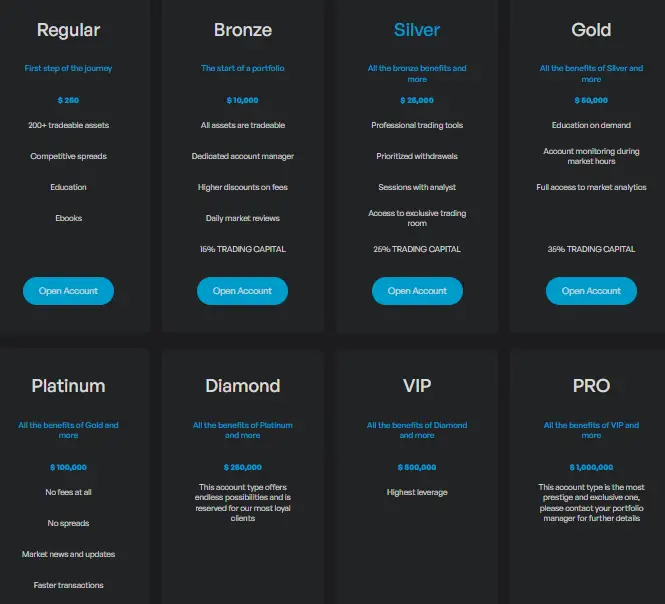Click 'No fees at all' in Platinum

click(x=68, y=492)
